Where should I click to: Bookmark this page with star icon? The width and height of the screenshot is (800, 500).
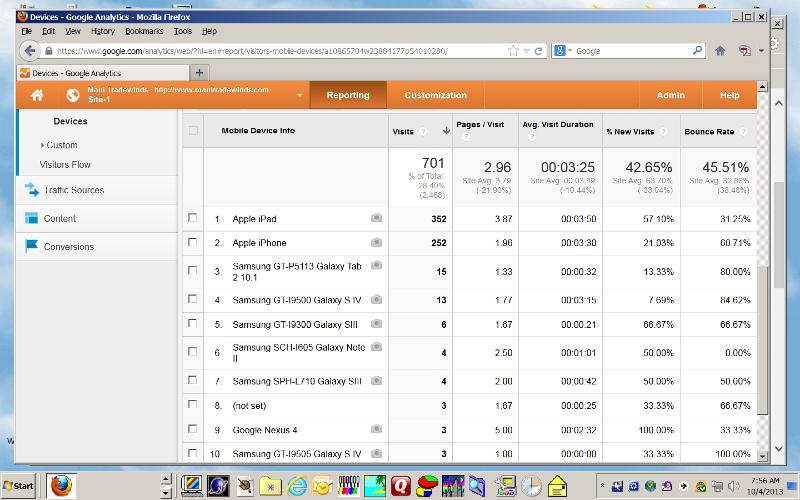click(513, 51)
